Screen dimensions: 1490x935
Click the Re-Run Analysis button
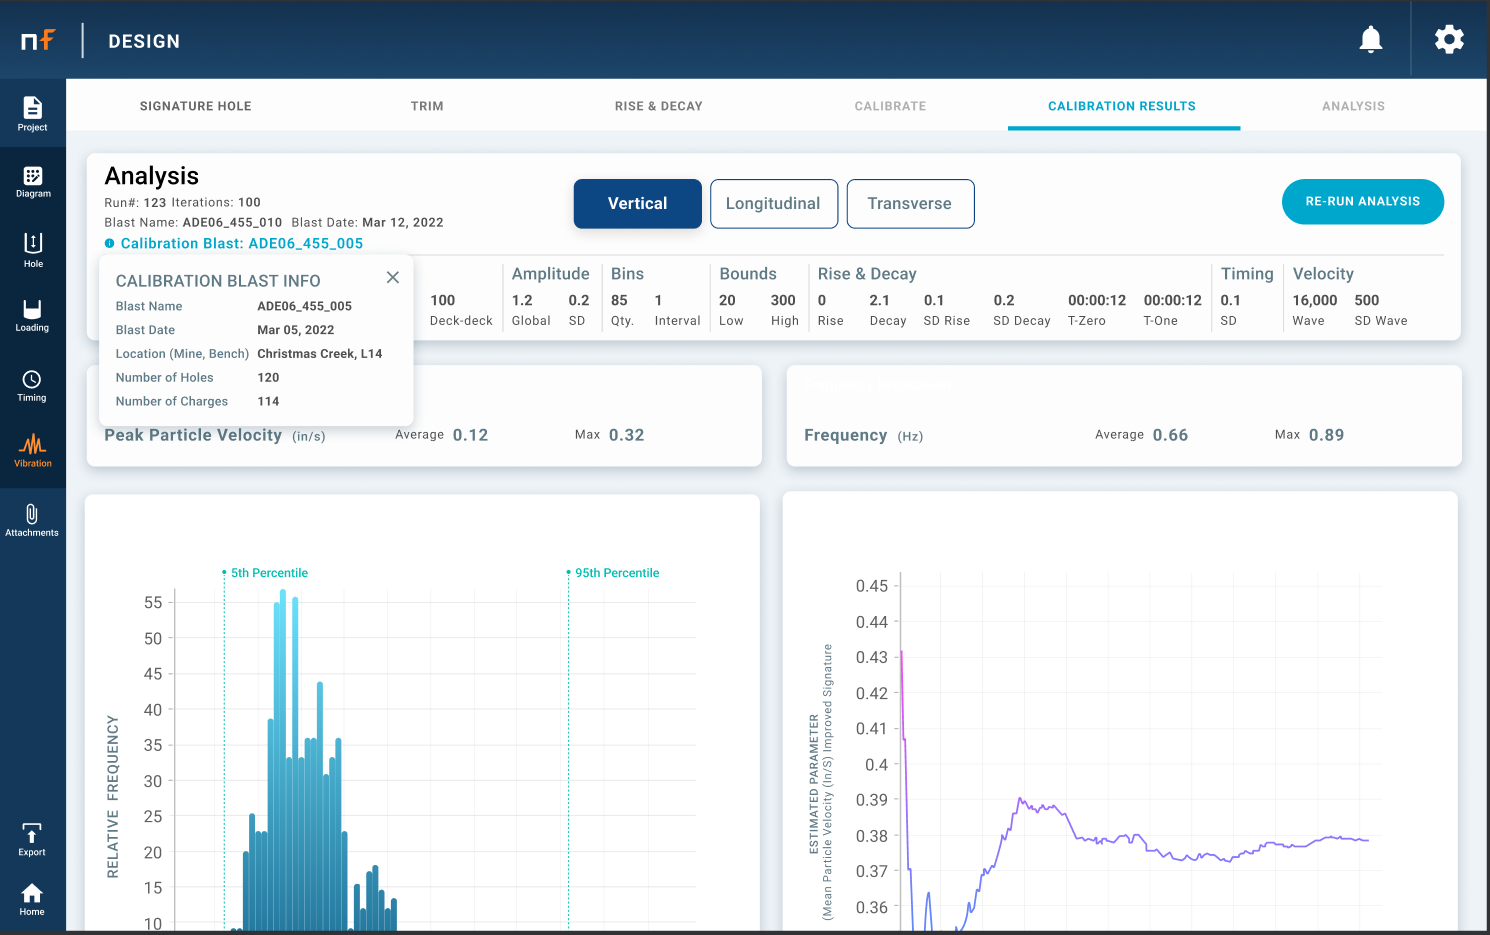1362,202
